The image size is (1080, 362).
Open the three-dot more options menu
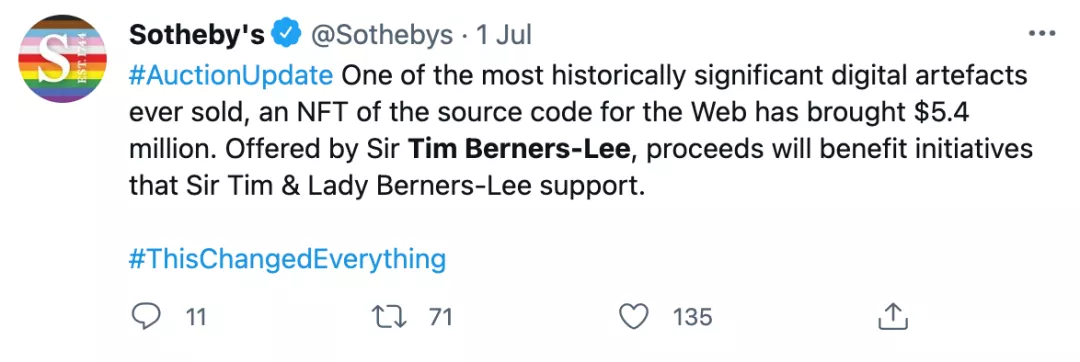point(1041,34)
